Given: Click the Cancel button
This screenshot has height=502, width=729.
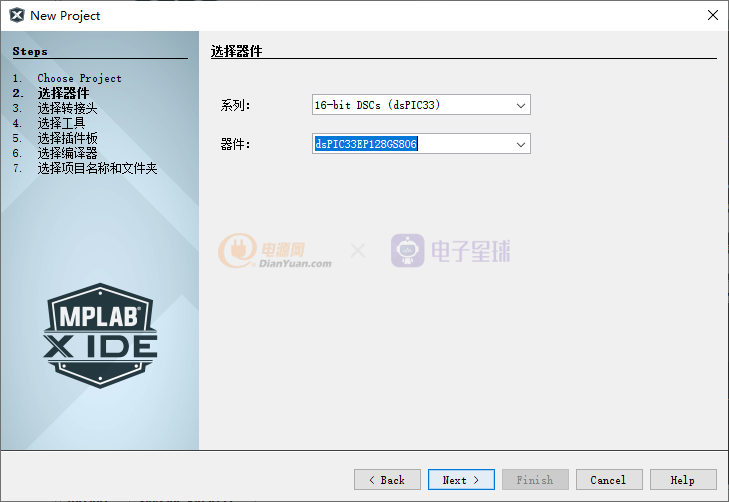Looking at the screenshot, I should click(608, 480).
